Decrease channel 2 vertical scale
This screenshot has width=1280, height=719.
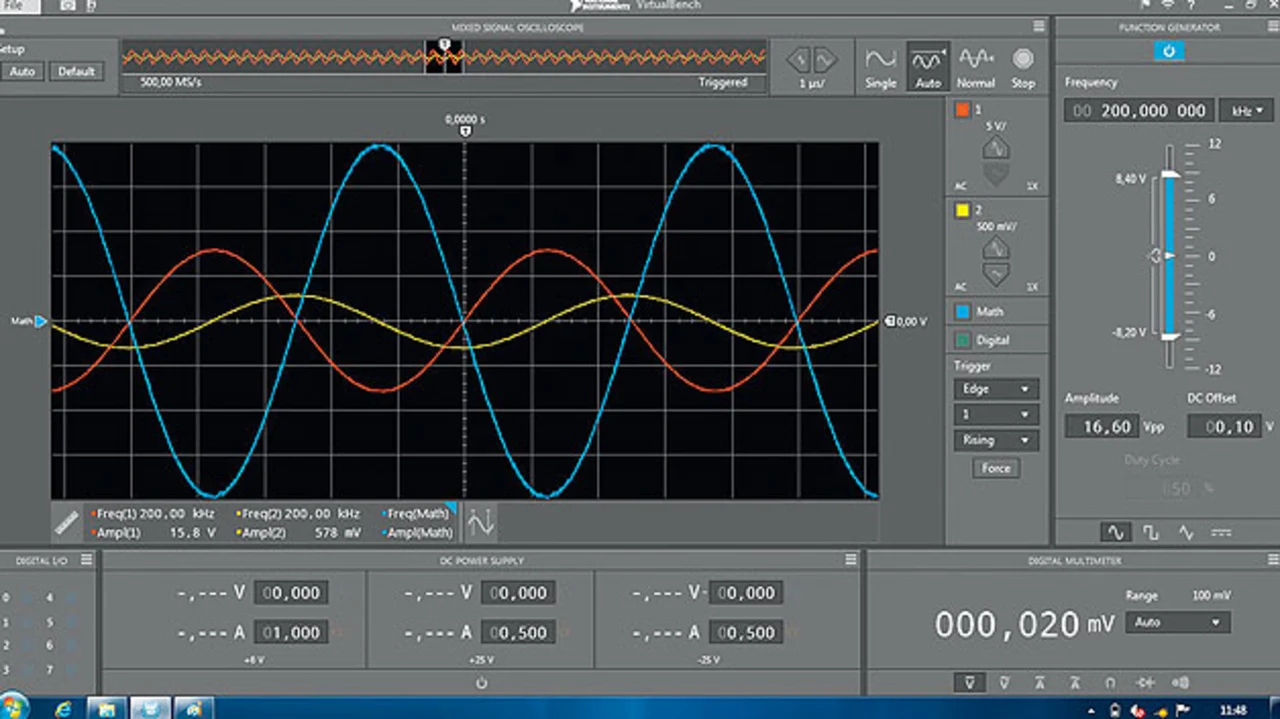996,274
